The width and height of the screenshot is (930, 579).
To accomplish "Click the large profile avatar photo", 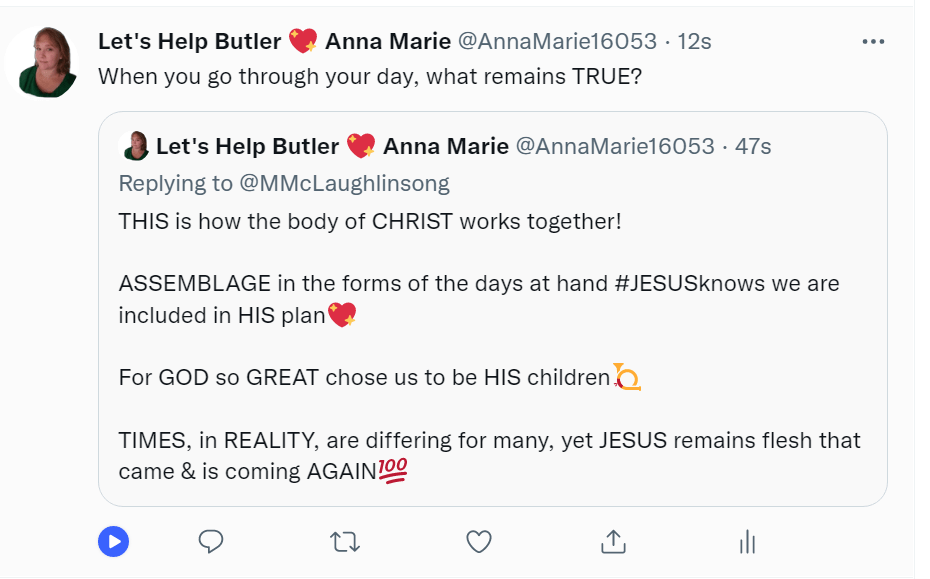I will pyautogui.click(x=42, y=60).
